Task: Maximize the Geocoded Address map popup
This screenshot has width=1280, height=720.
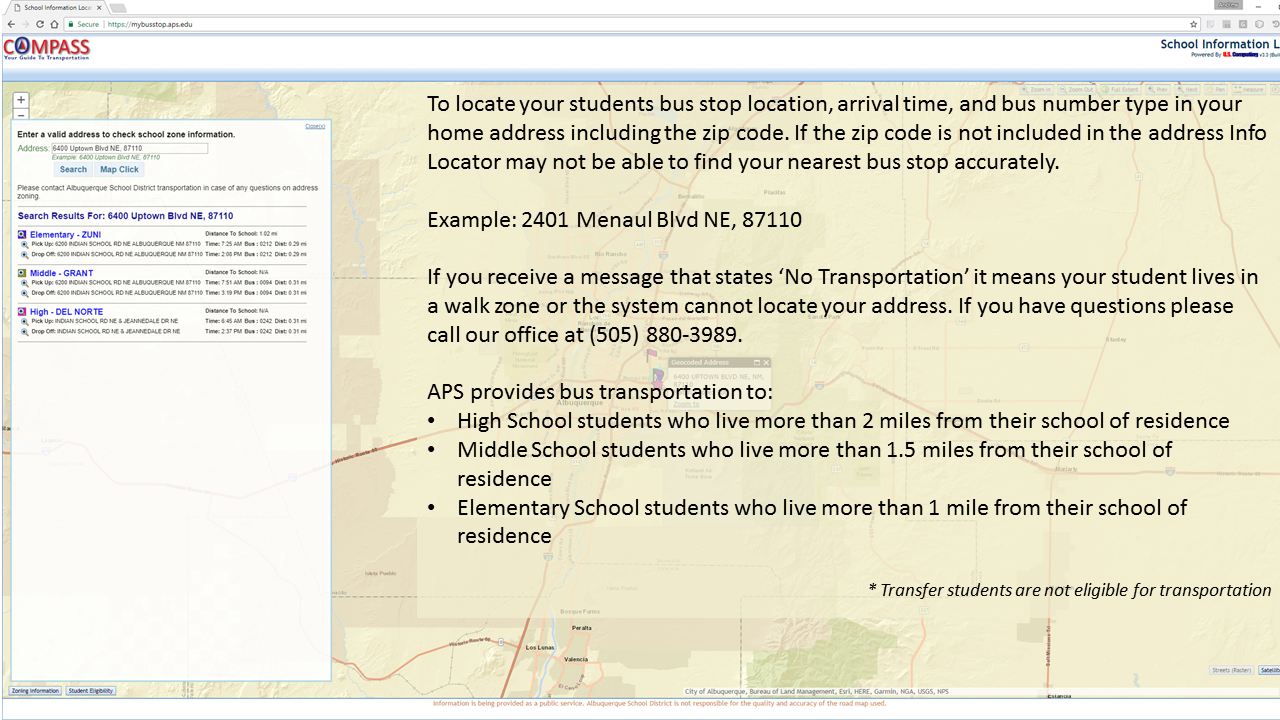Action: coord(757,363)
